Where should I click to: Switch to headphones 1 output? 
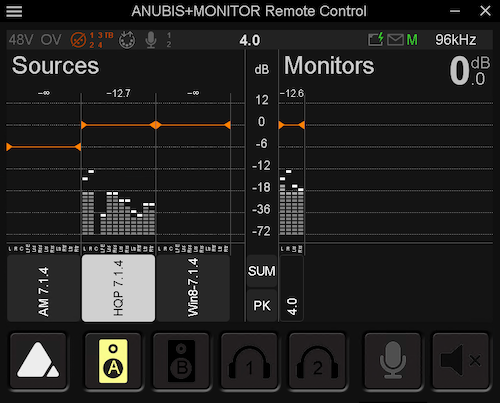tap(249, 360)
